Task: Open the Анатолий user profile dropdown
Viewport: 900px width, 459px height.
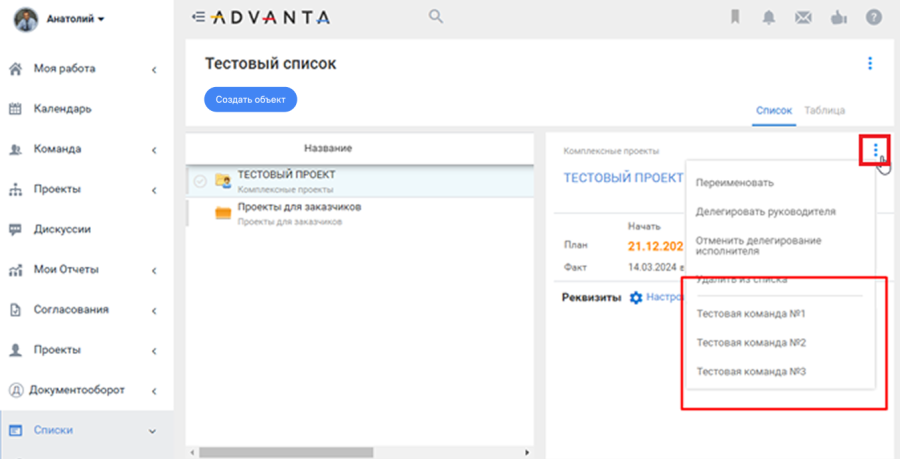Action: [x=75, y=19]
